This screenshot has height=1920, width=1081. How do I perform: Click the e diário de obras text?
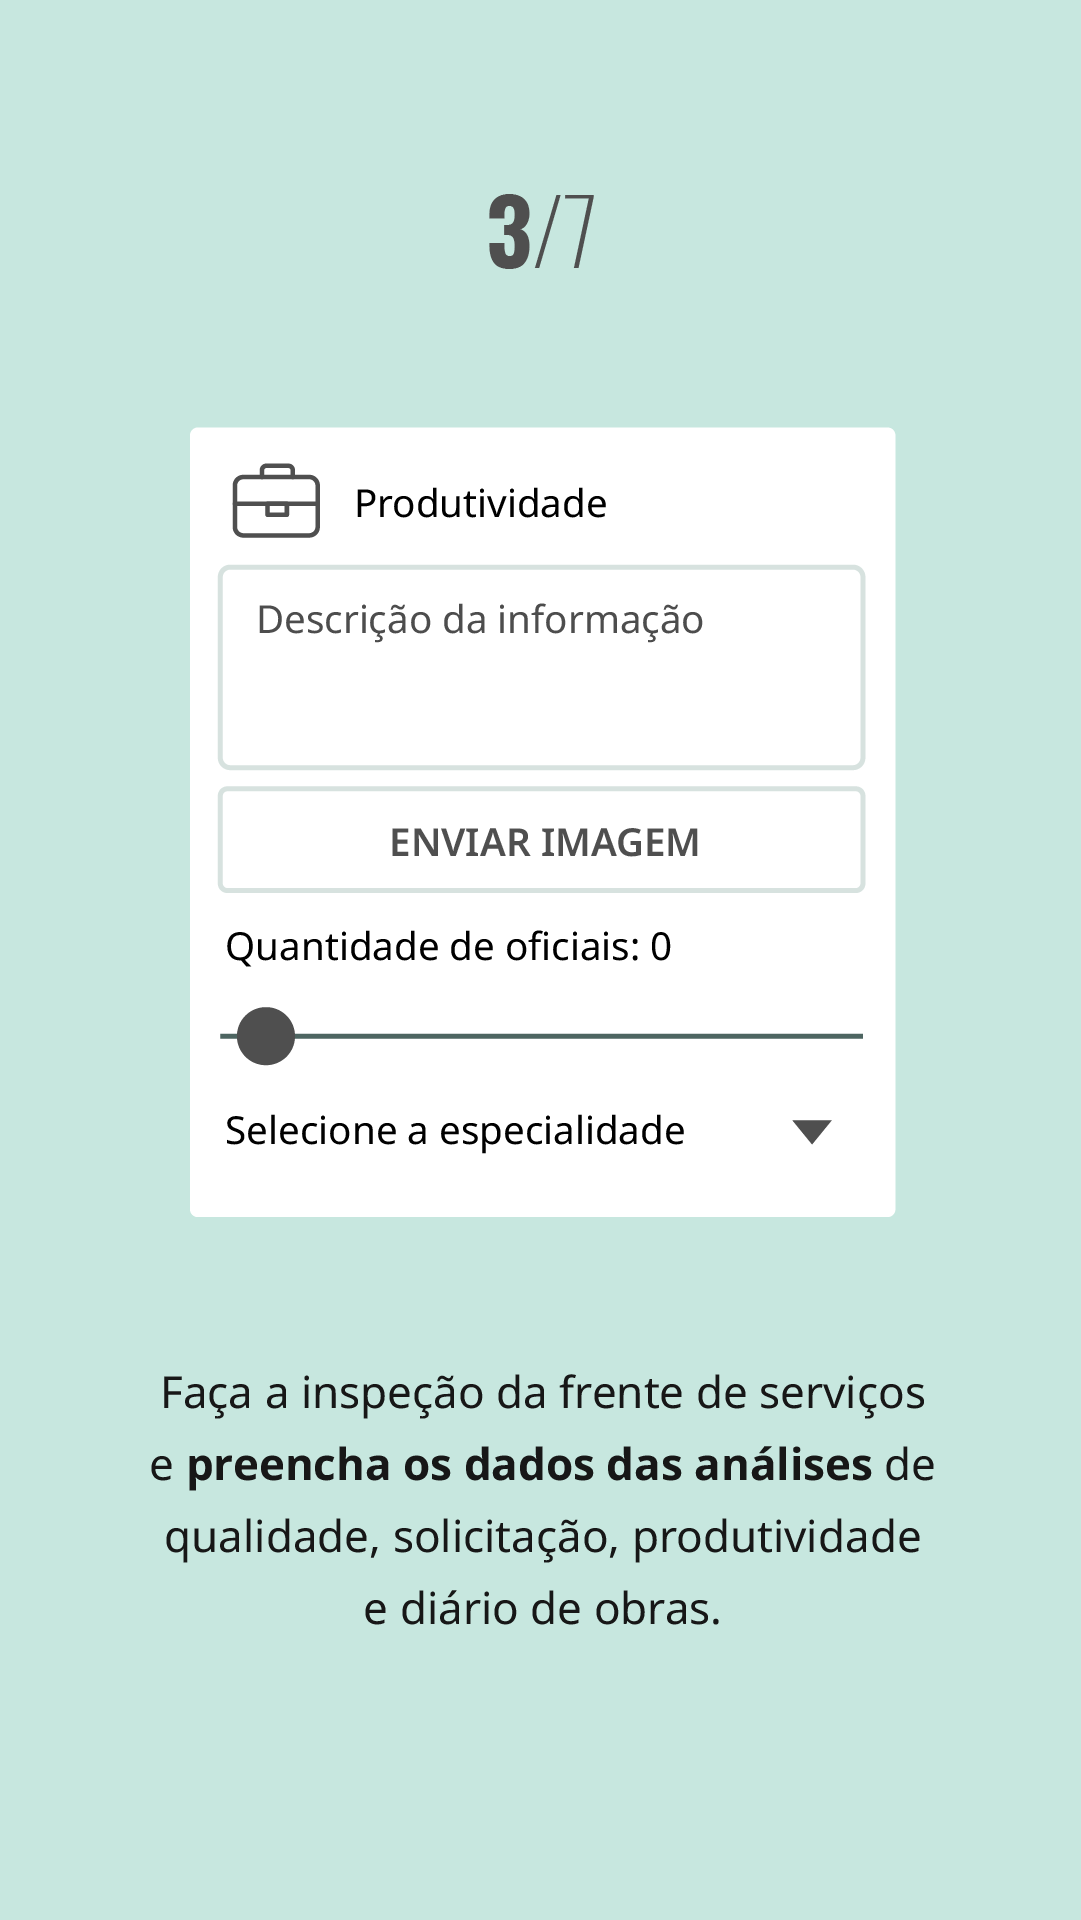tap(541, 1609)
